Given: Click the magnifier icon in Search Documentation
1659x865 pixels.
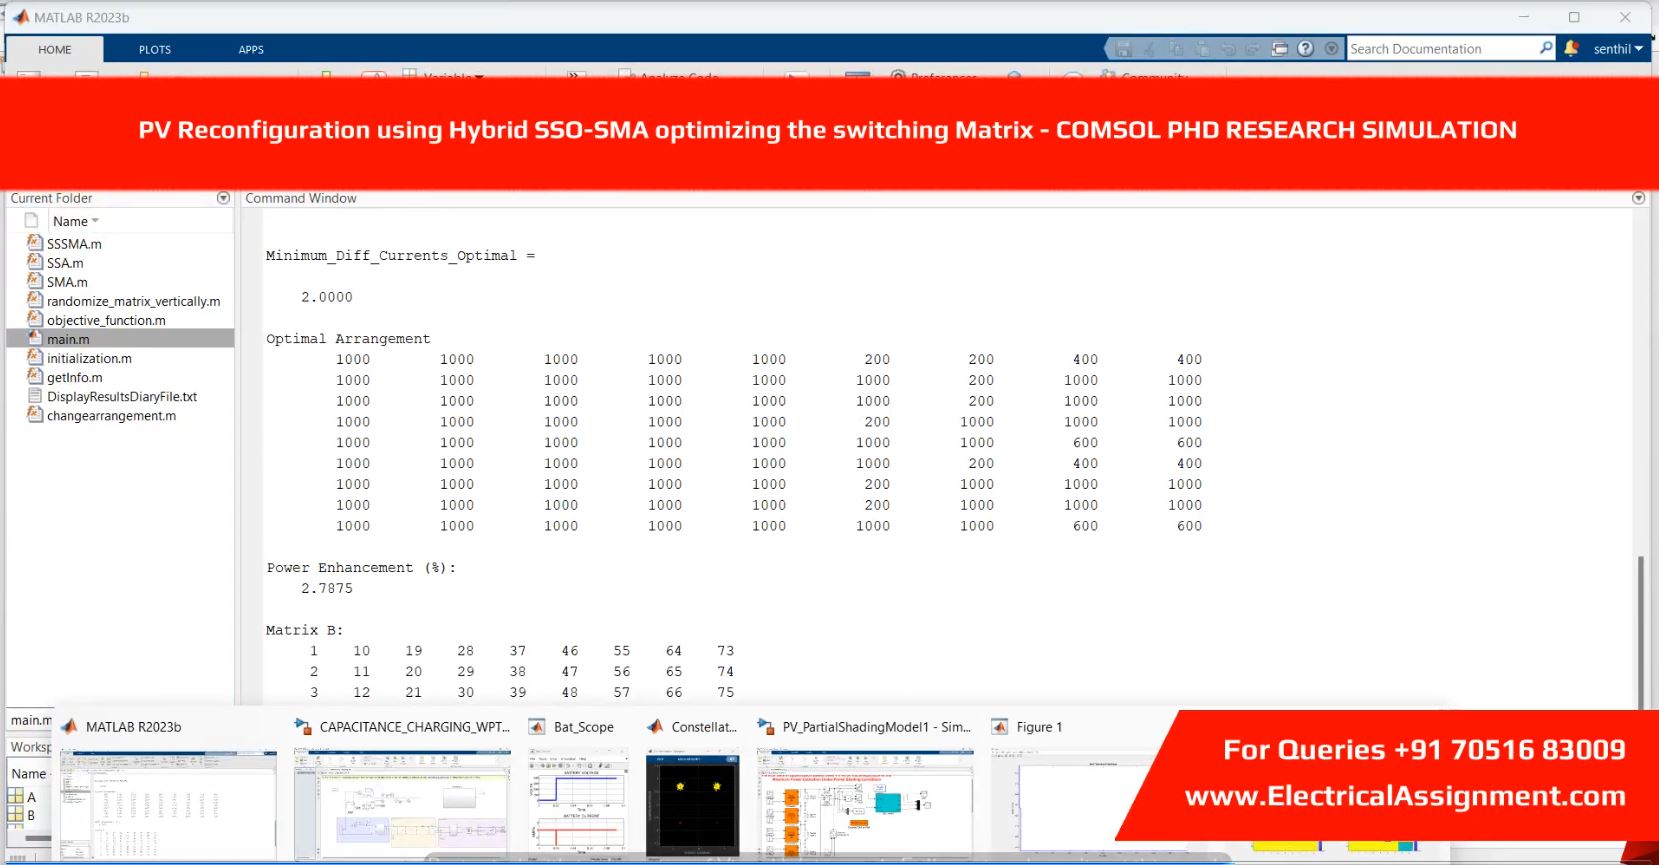Looking at the screenshot, I should [x=1545, y=48].
